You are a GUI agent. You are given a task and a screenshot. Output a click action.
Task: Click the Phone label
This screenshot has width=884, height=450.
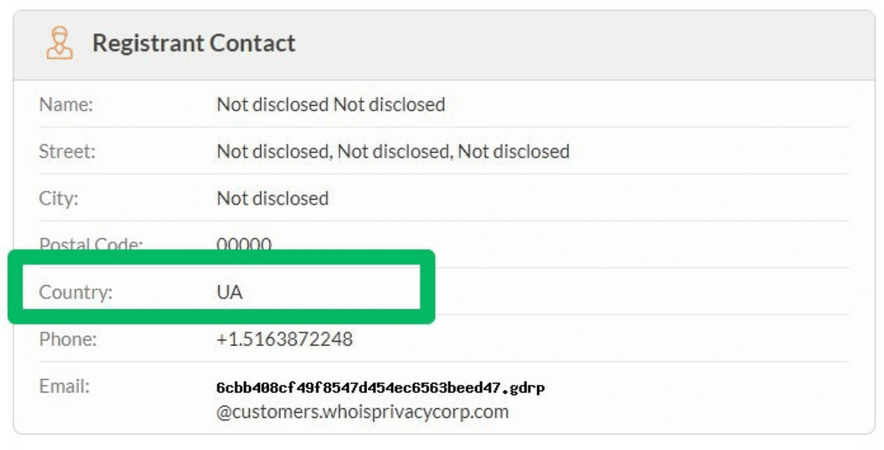(68, 339)
